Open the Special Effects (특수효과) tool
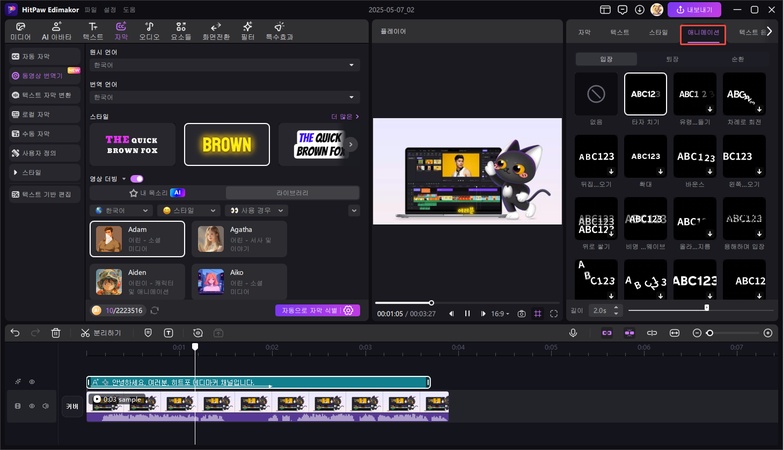 [x=279, y=31]
